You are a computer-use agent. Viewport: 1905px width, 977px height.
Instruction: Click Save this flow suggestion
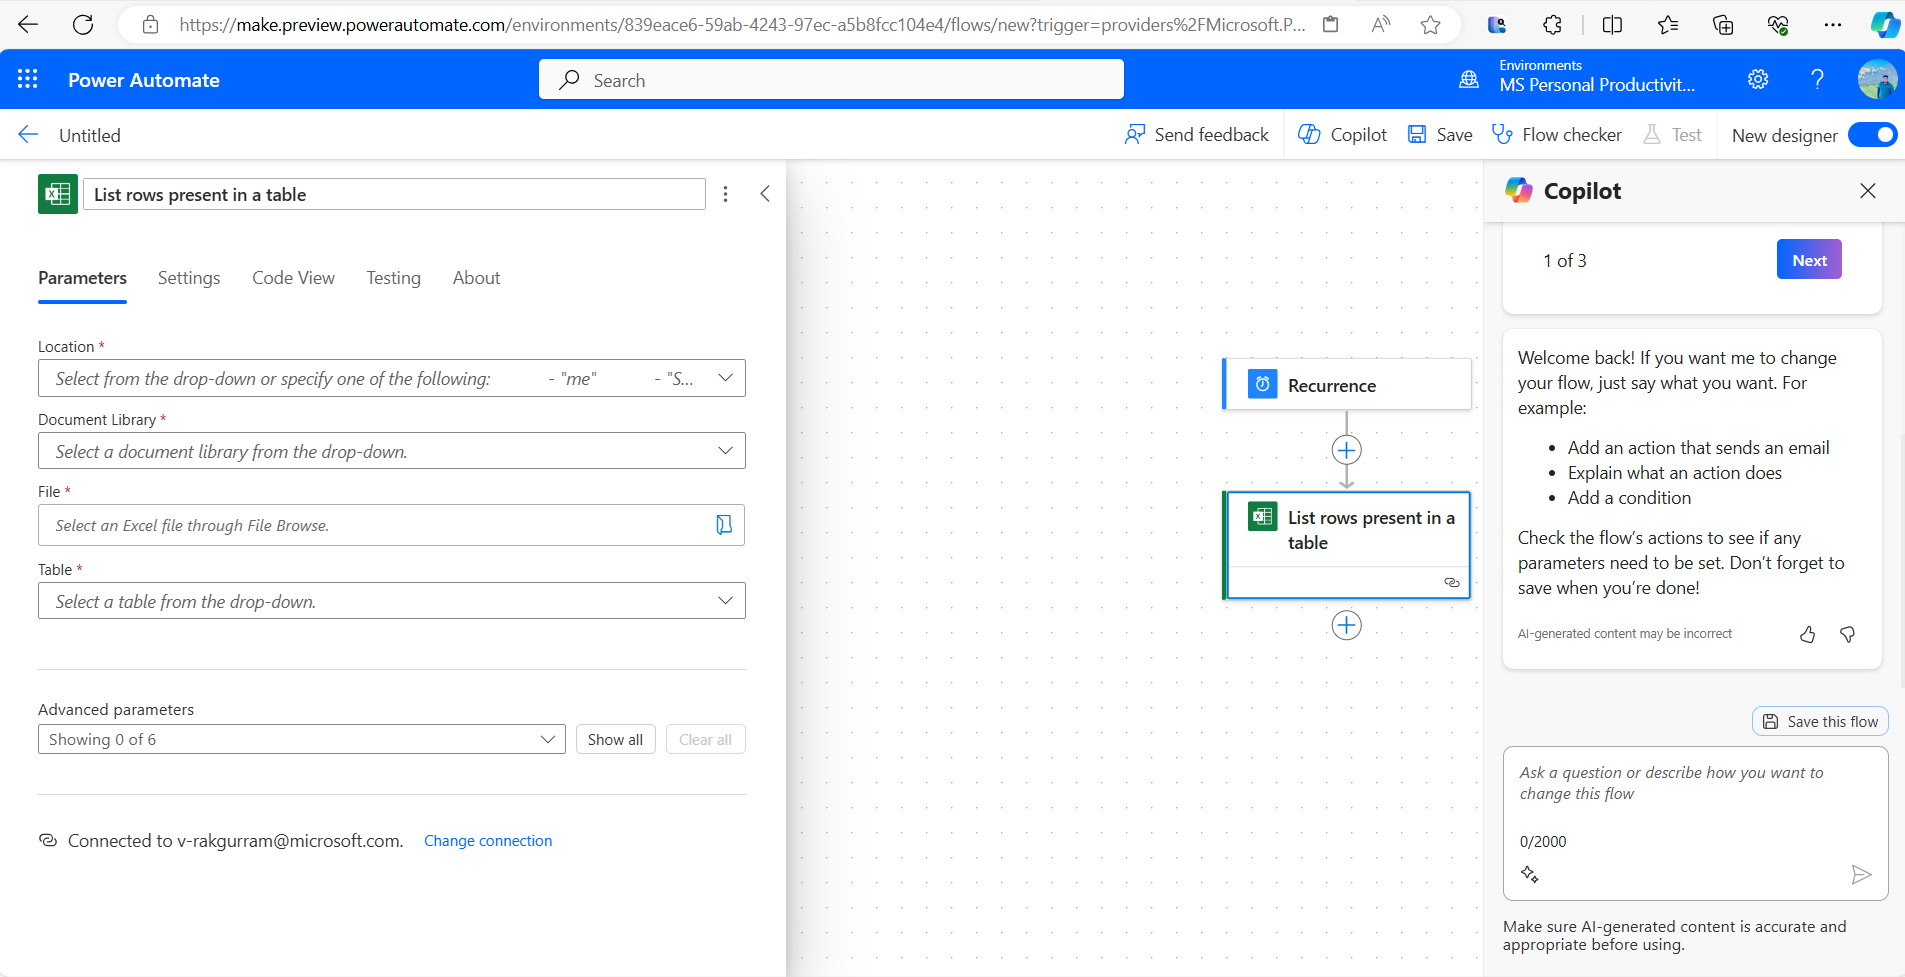1820,721
